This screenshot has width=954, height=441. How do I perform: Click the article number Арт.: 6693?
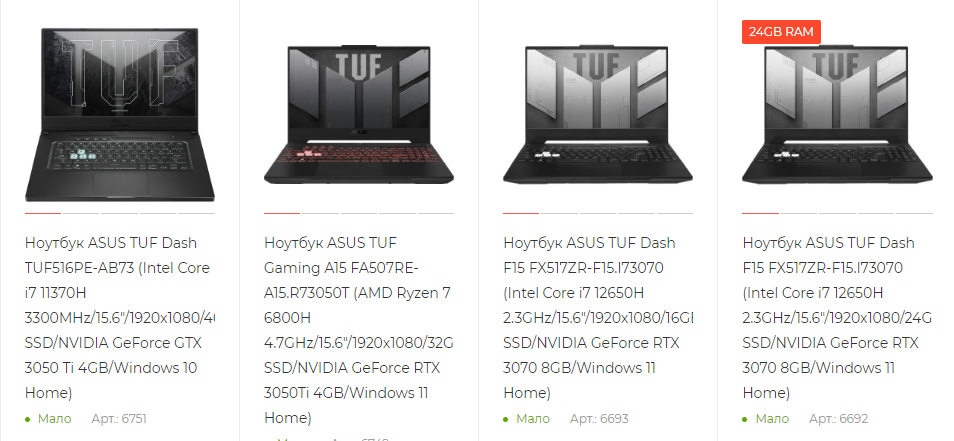(599, 418)
